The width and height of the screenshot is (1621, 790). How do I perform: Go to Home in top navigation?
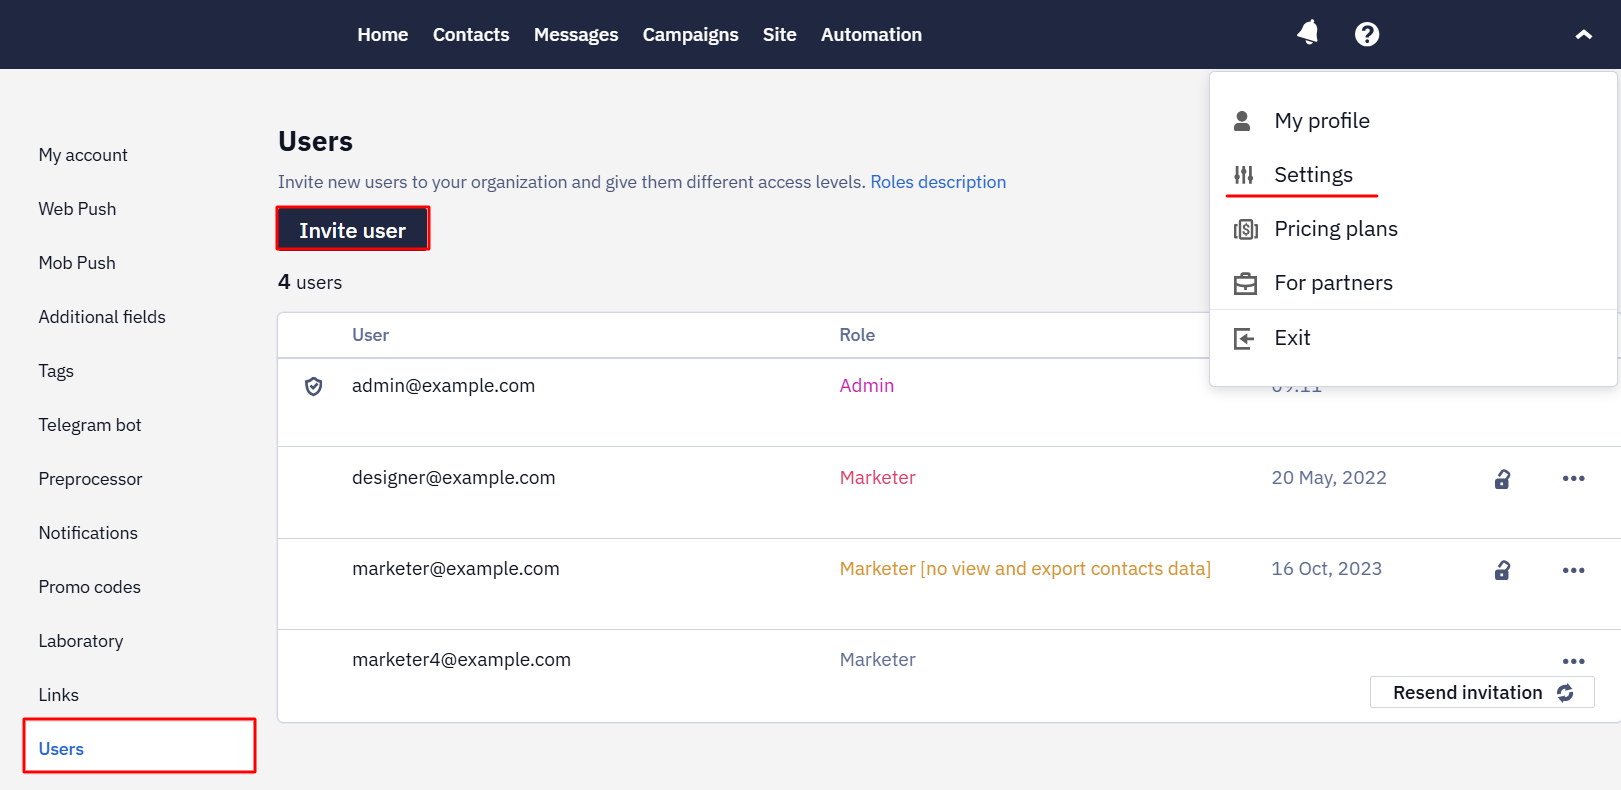pos(383,34)
